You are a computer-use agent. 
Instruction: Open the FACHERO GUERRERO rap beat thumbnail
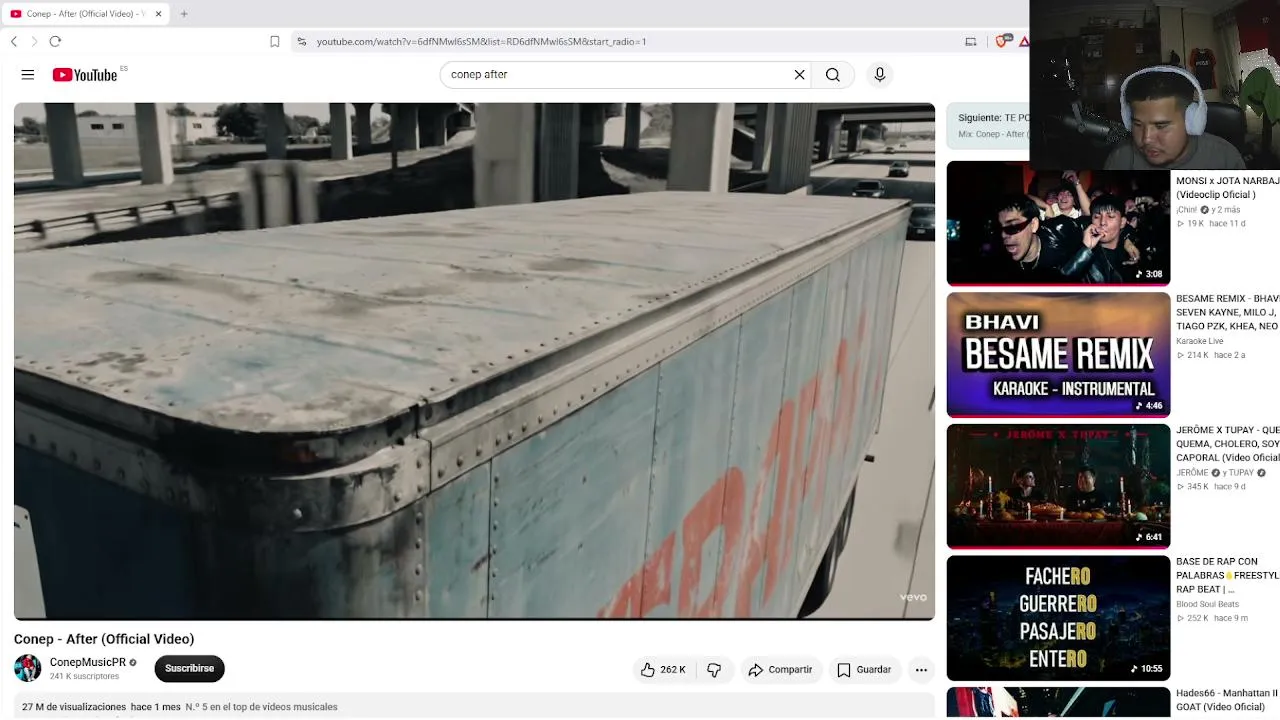(1058, 618)
